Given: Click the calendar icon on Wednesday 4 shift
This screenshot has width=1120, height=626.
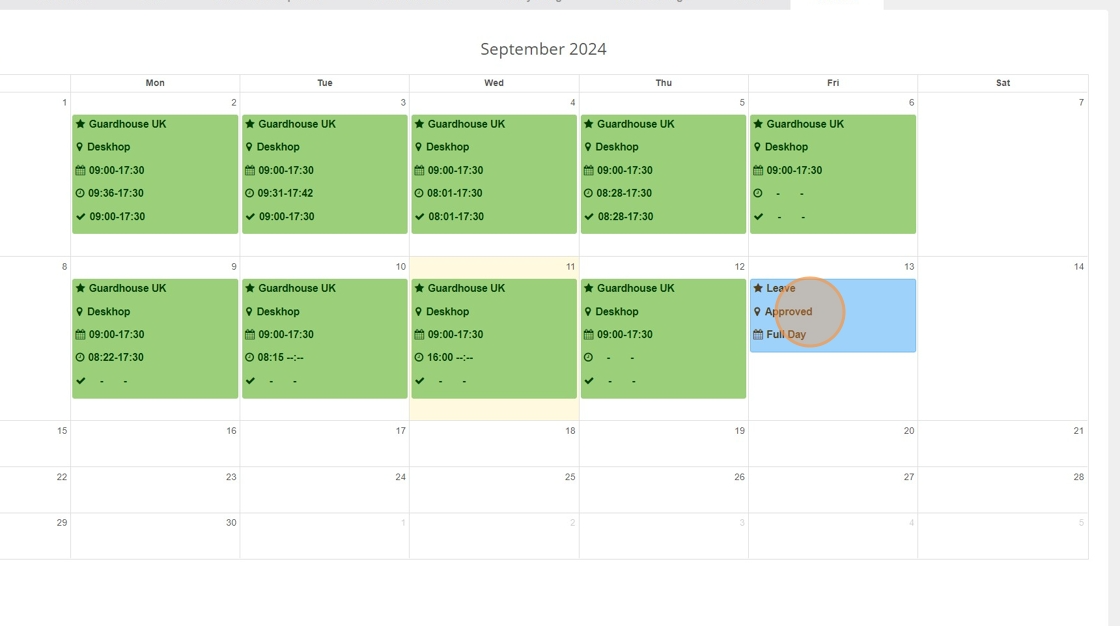Looking at the screenshot, I should tap(419, 171).
